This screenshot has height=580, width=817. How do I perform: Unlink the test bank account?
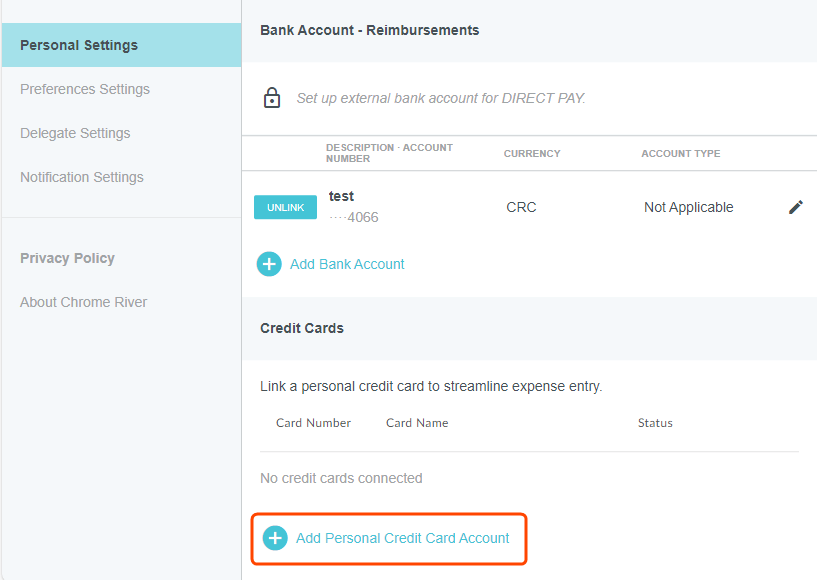pyautogui.click(x=285, y=207)
